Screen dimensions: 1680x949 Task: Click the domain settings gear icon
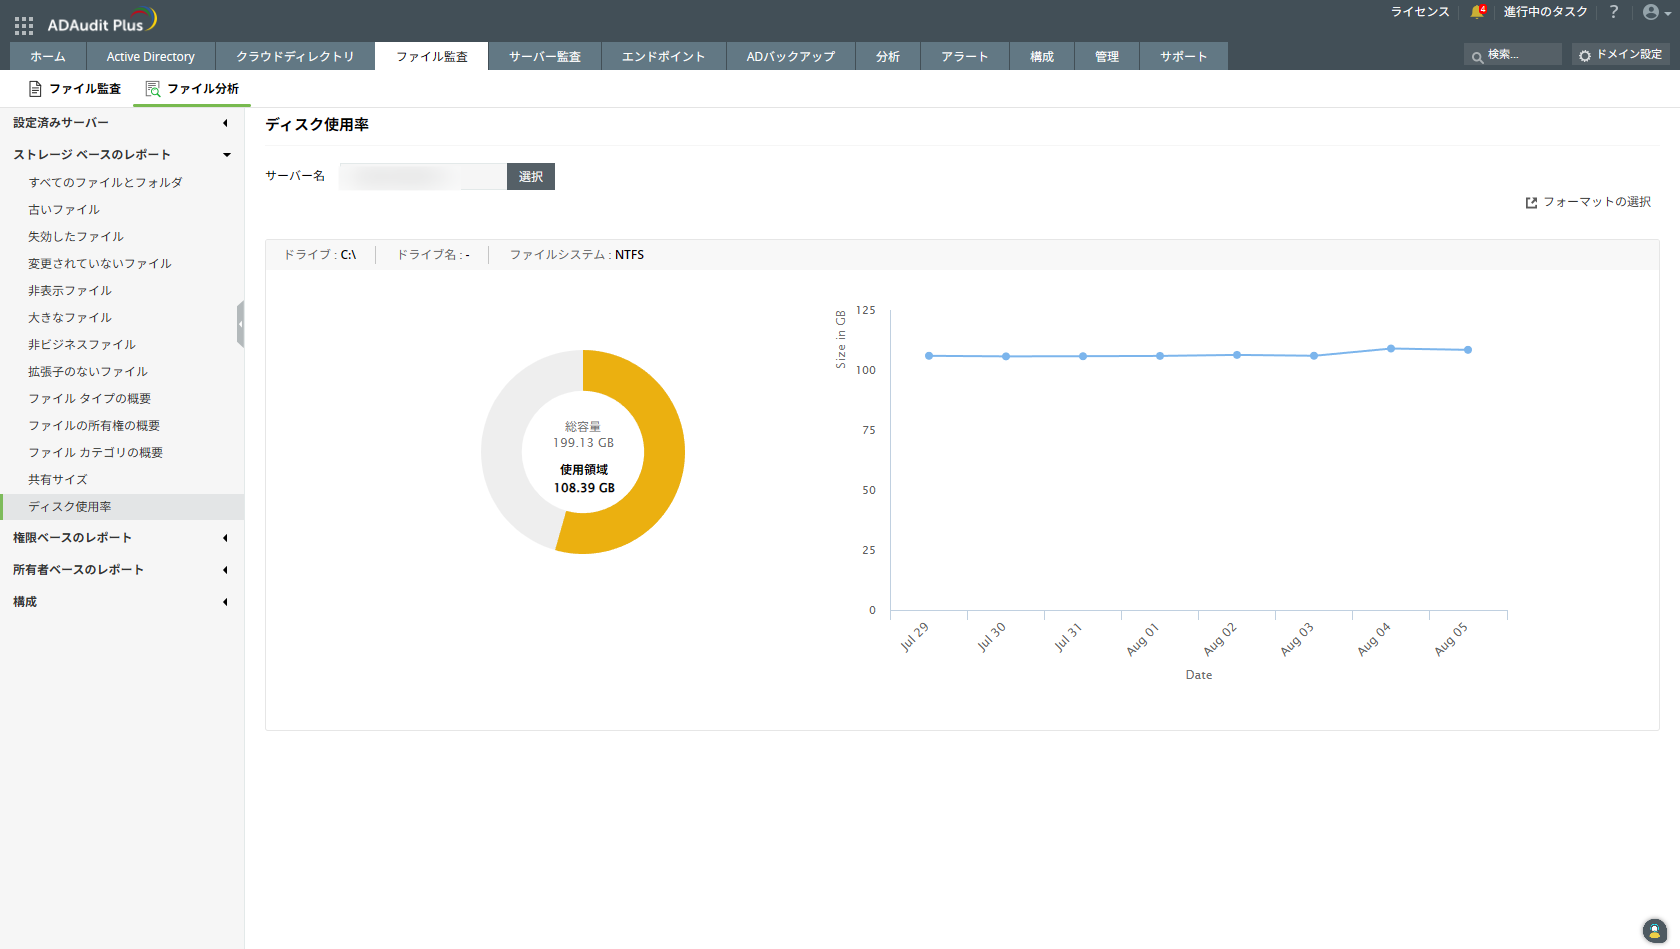1585,56
